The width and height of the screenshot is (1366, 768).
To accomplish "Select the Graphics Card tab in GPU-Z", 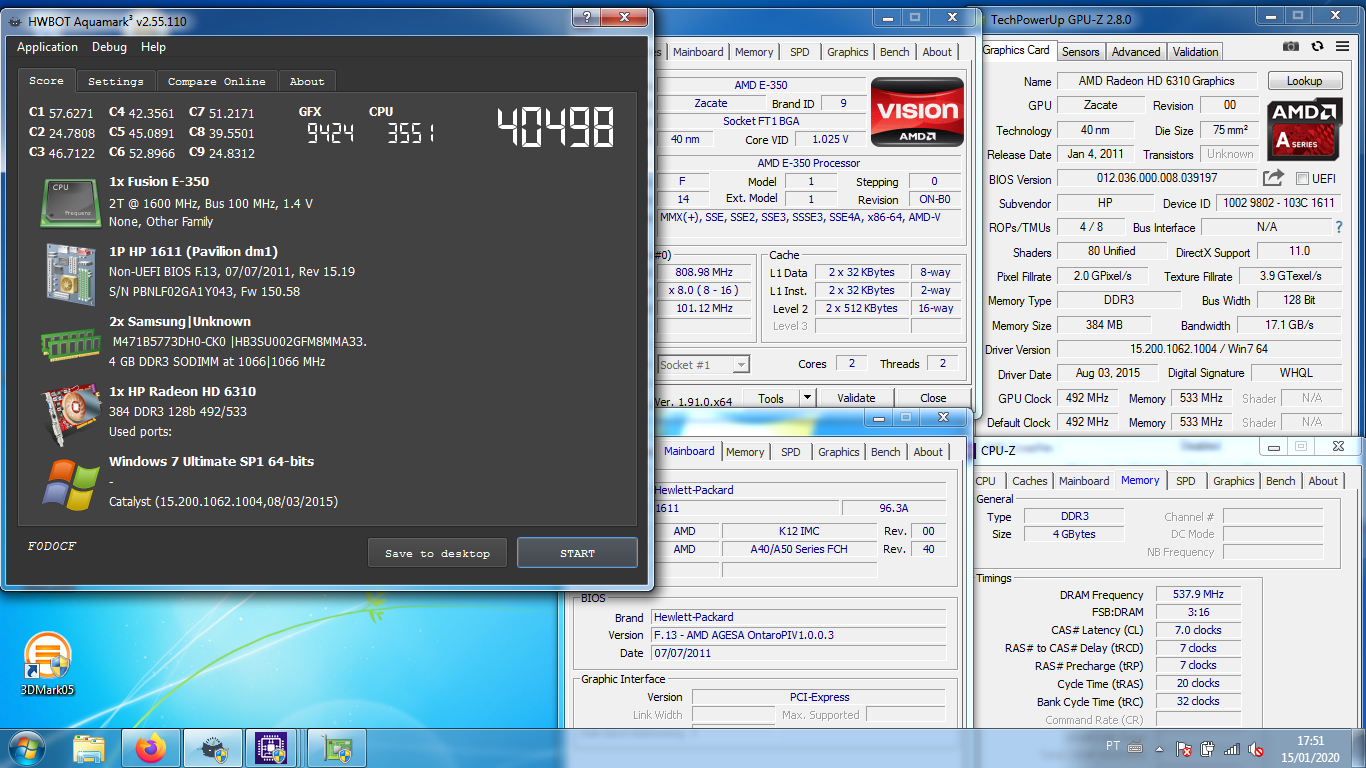I will click(1016, 50).
